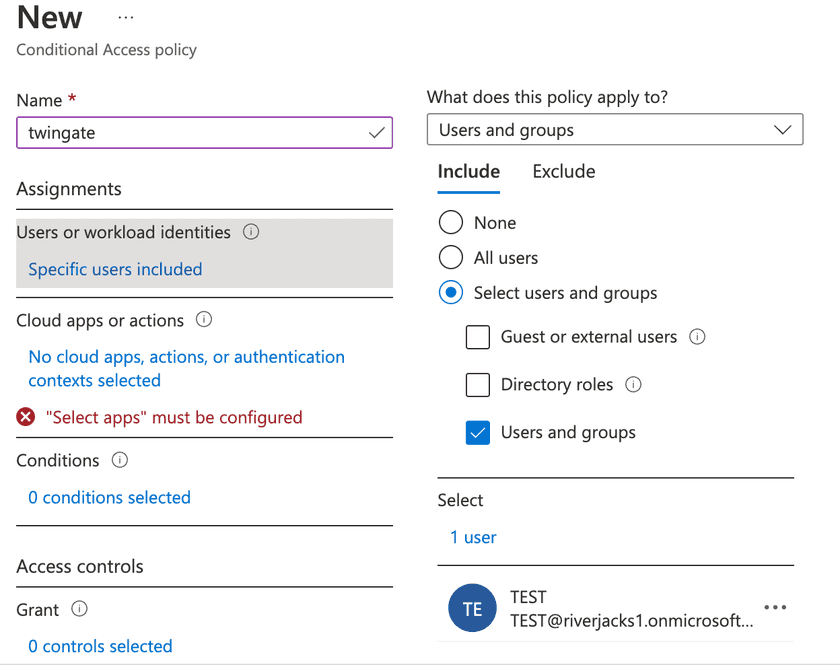Viewport: 840px width, 665px height.
Task: Select the All users radio option
Action: (451, 257)
